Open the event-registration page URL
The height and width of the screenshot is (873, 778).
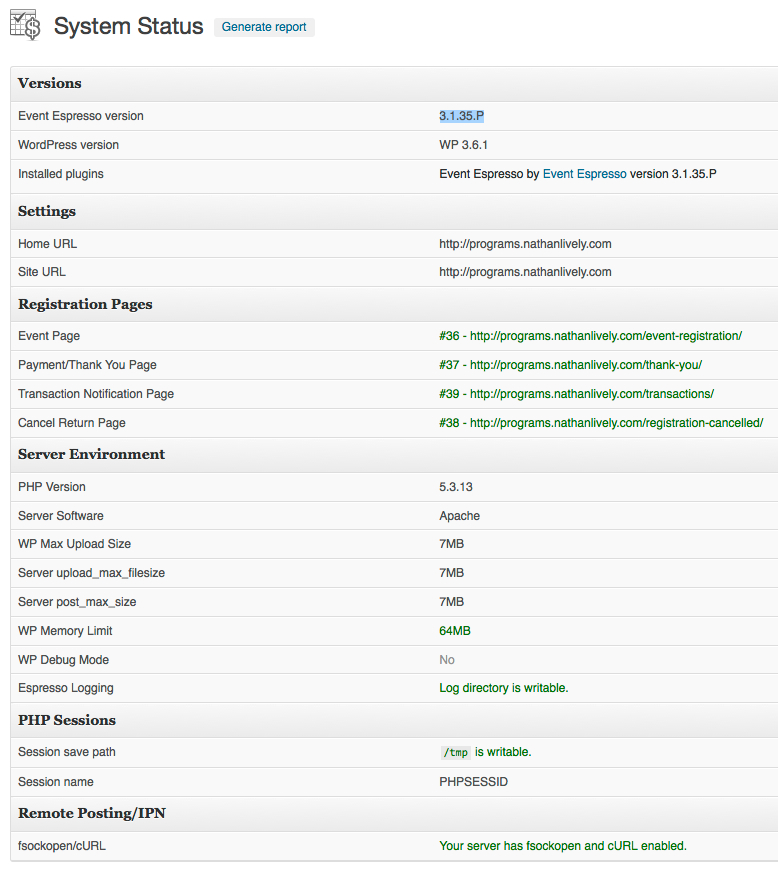pyautogui.click(x=605, y=336)
